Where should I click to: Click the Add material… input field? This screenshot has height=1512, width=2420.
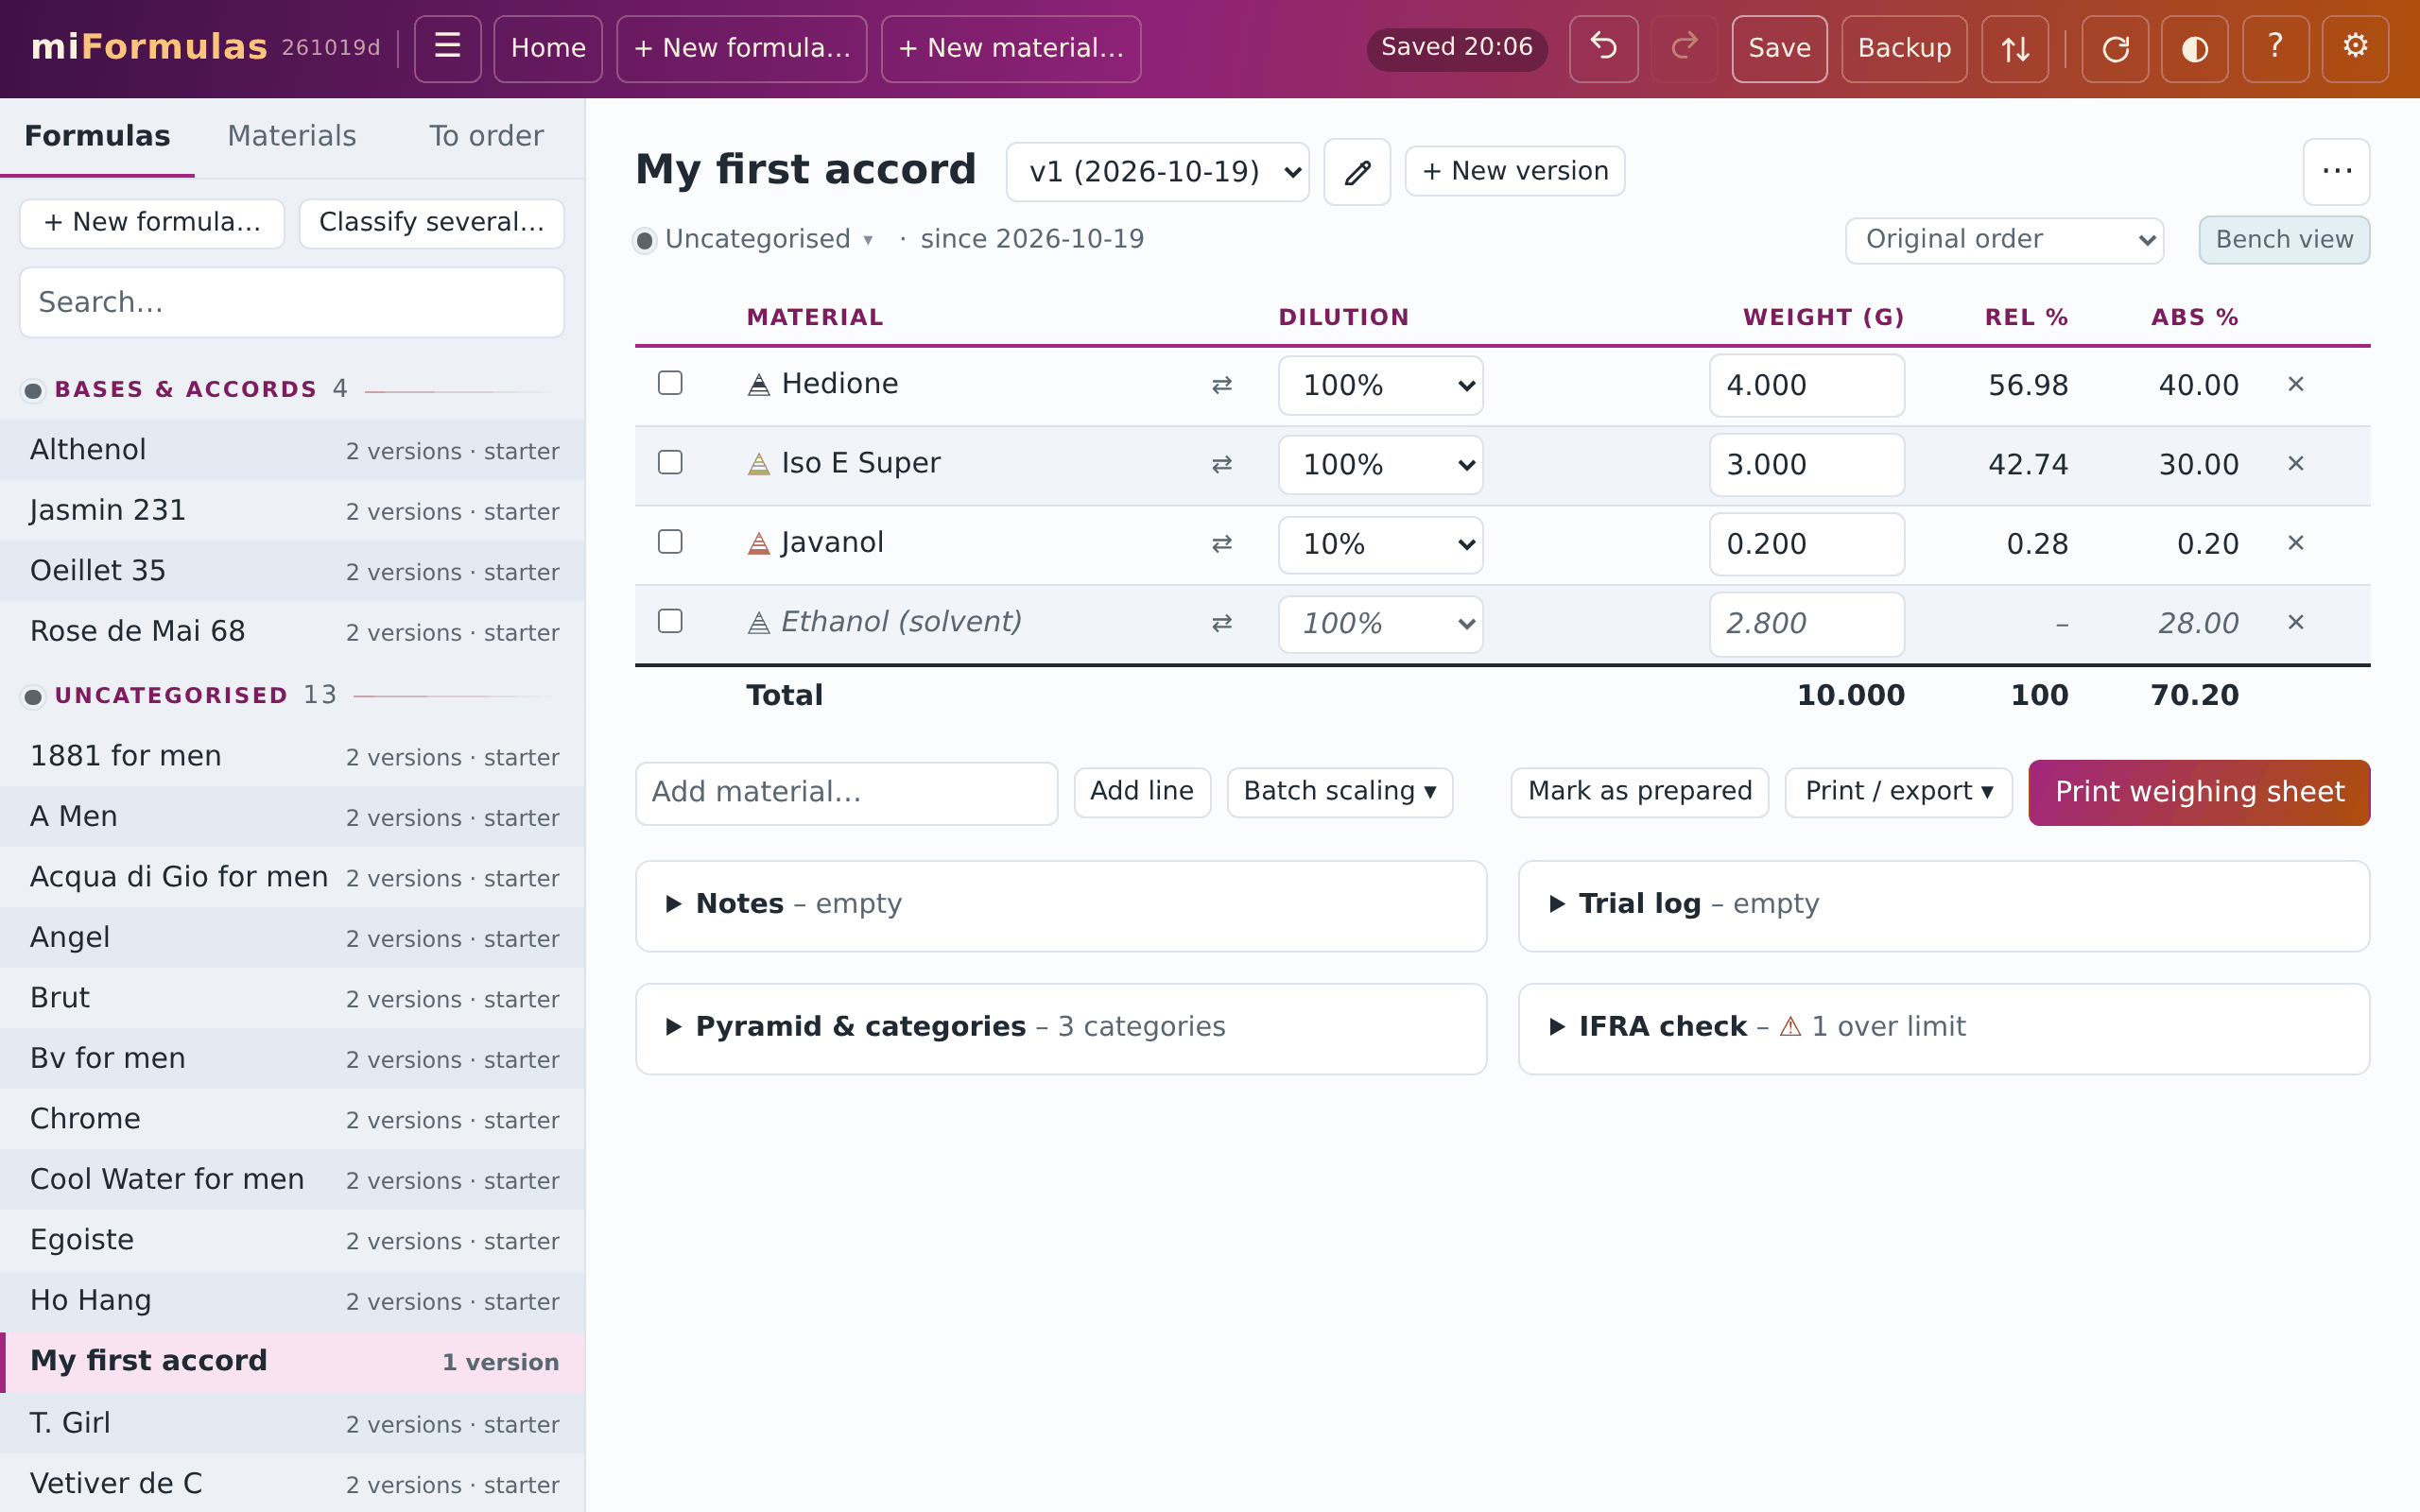pos(846,793)
